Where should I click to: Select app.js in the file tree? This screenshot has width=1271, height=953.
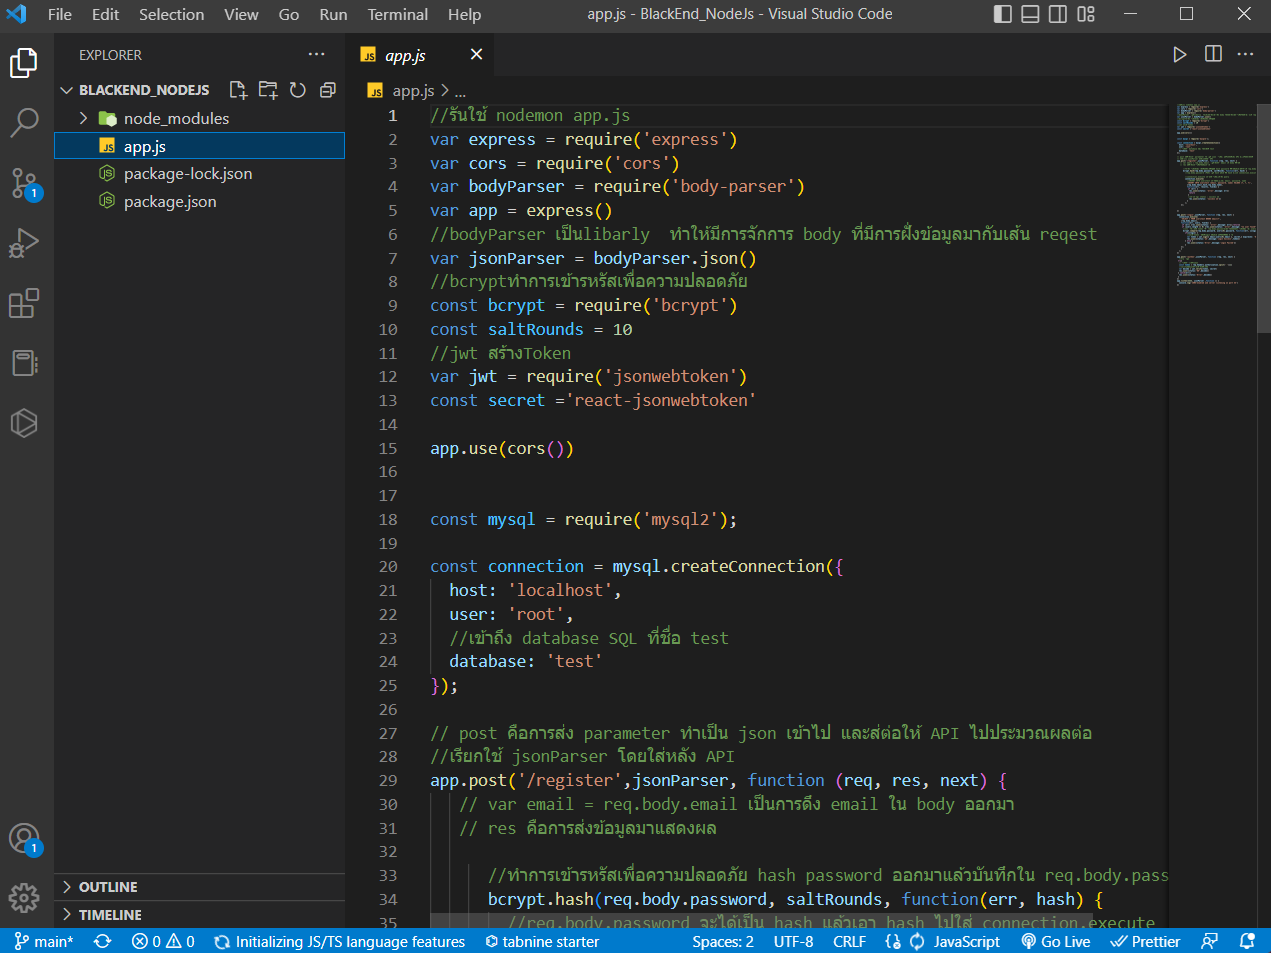[199, 146]
